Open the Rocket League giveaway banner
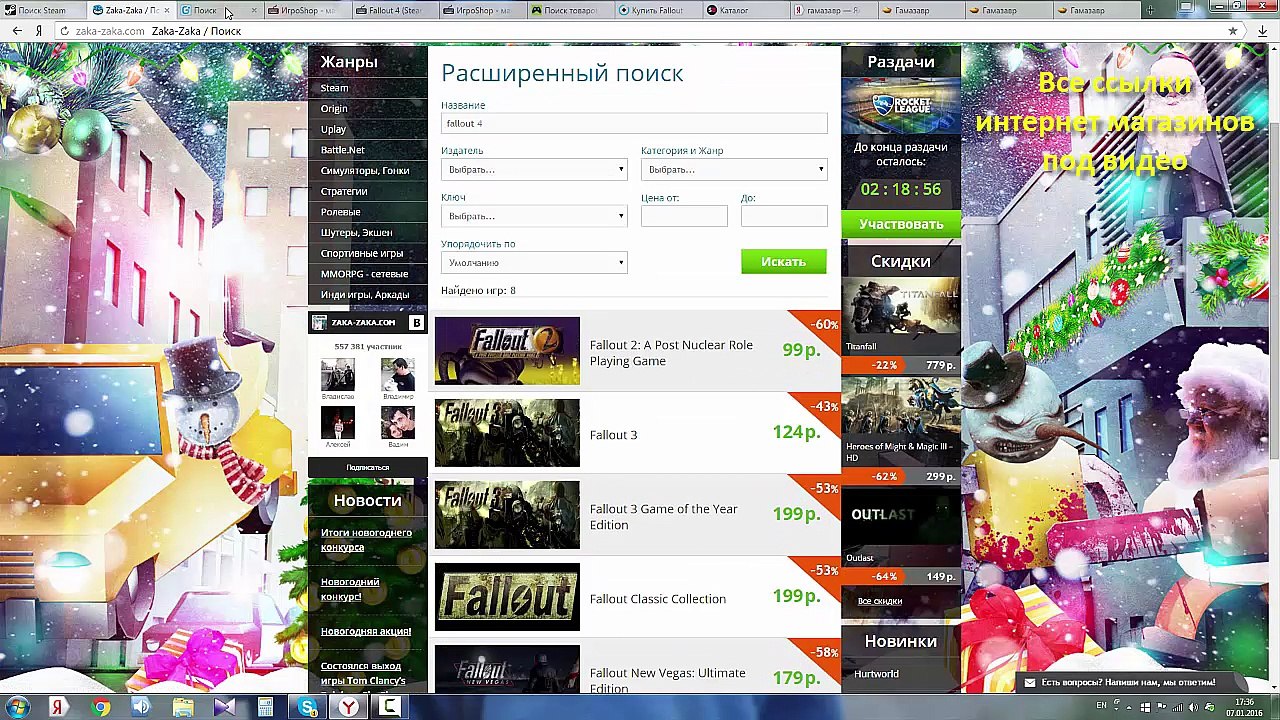 [901, 104]
